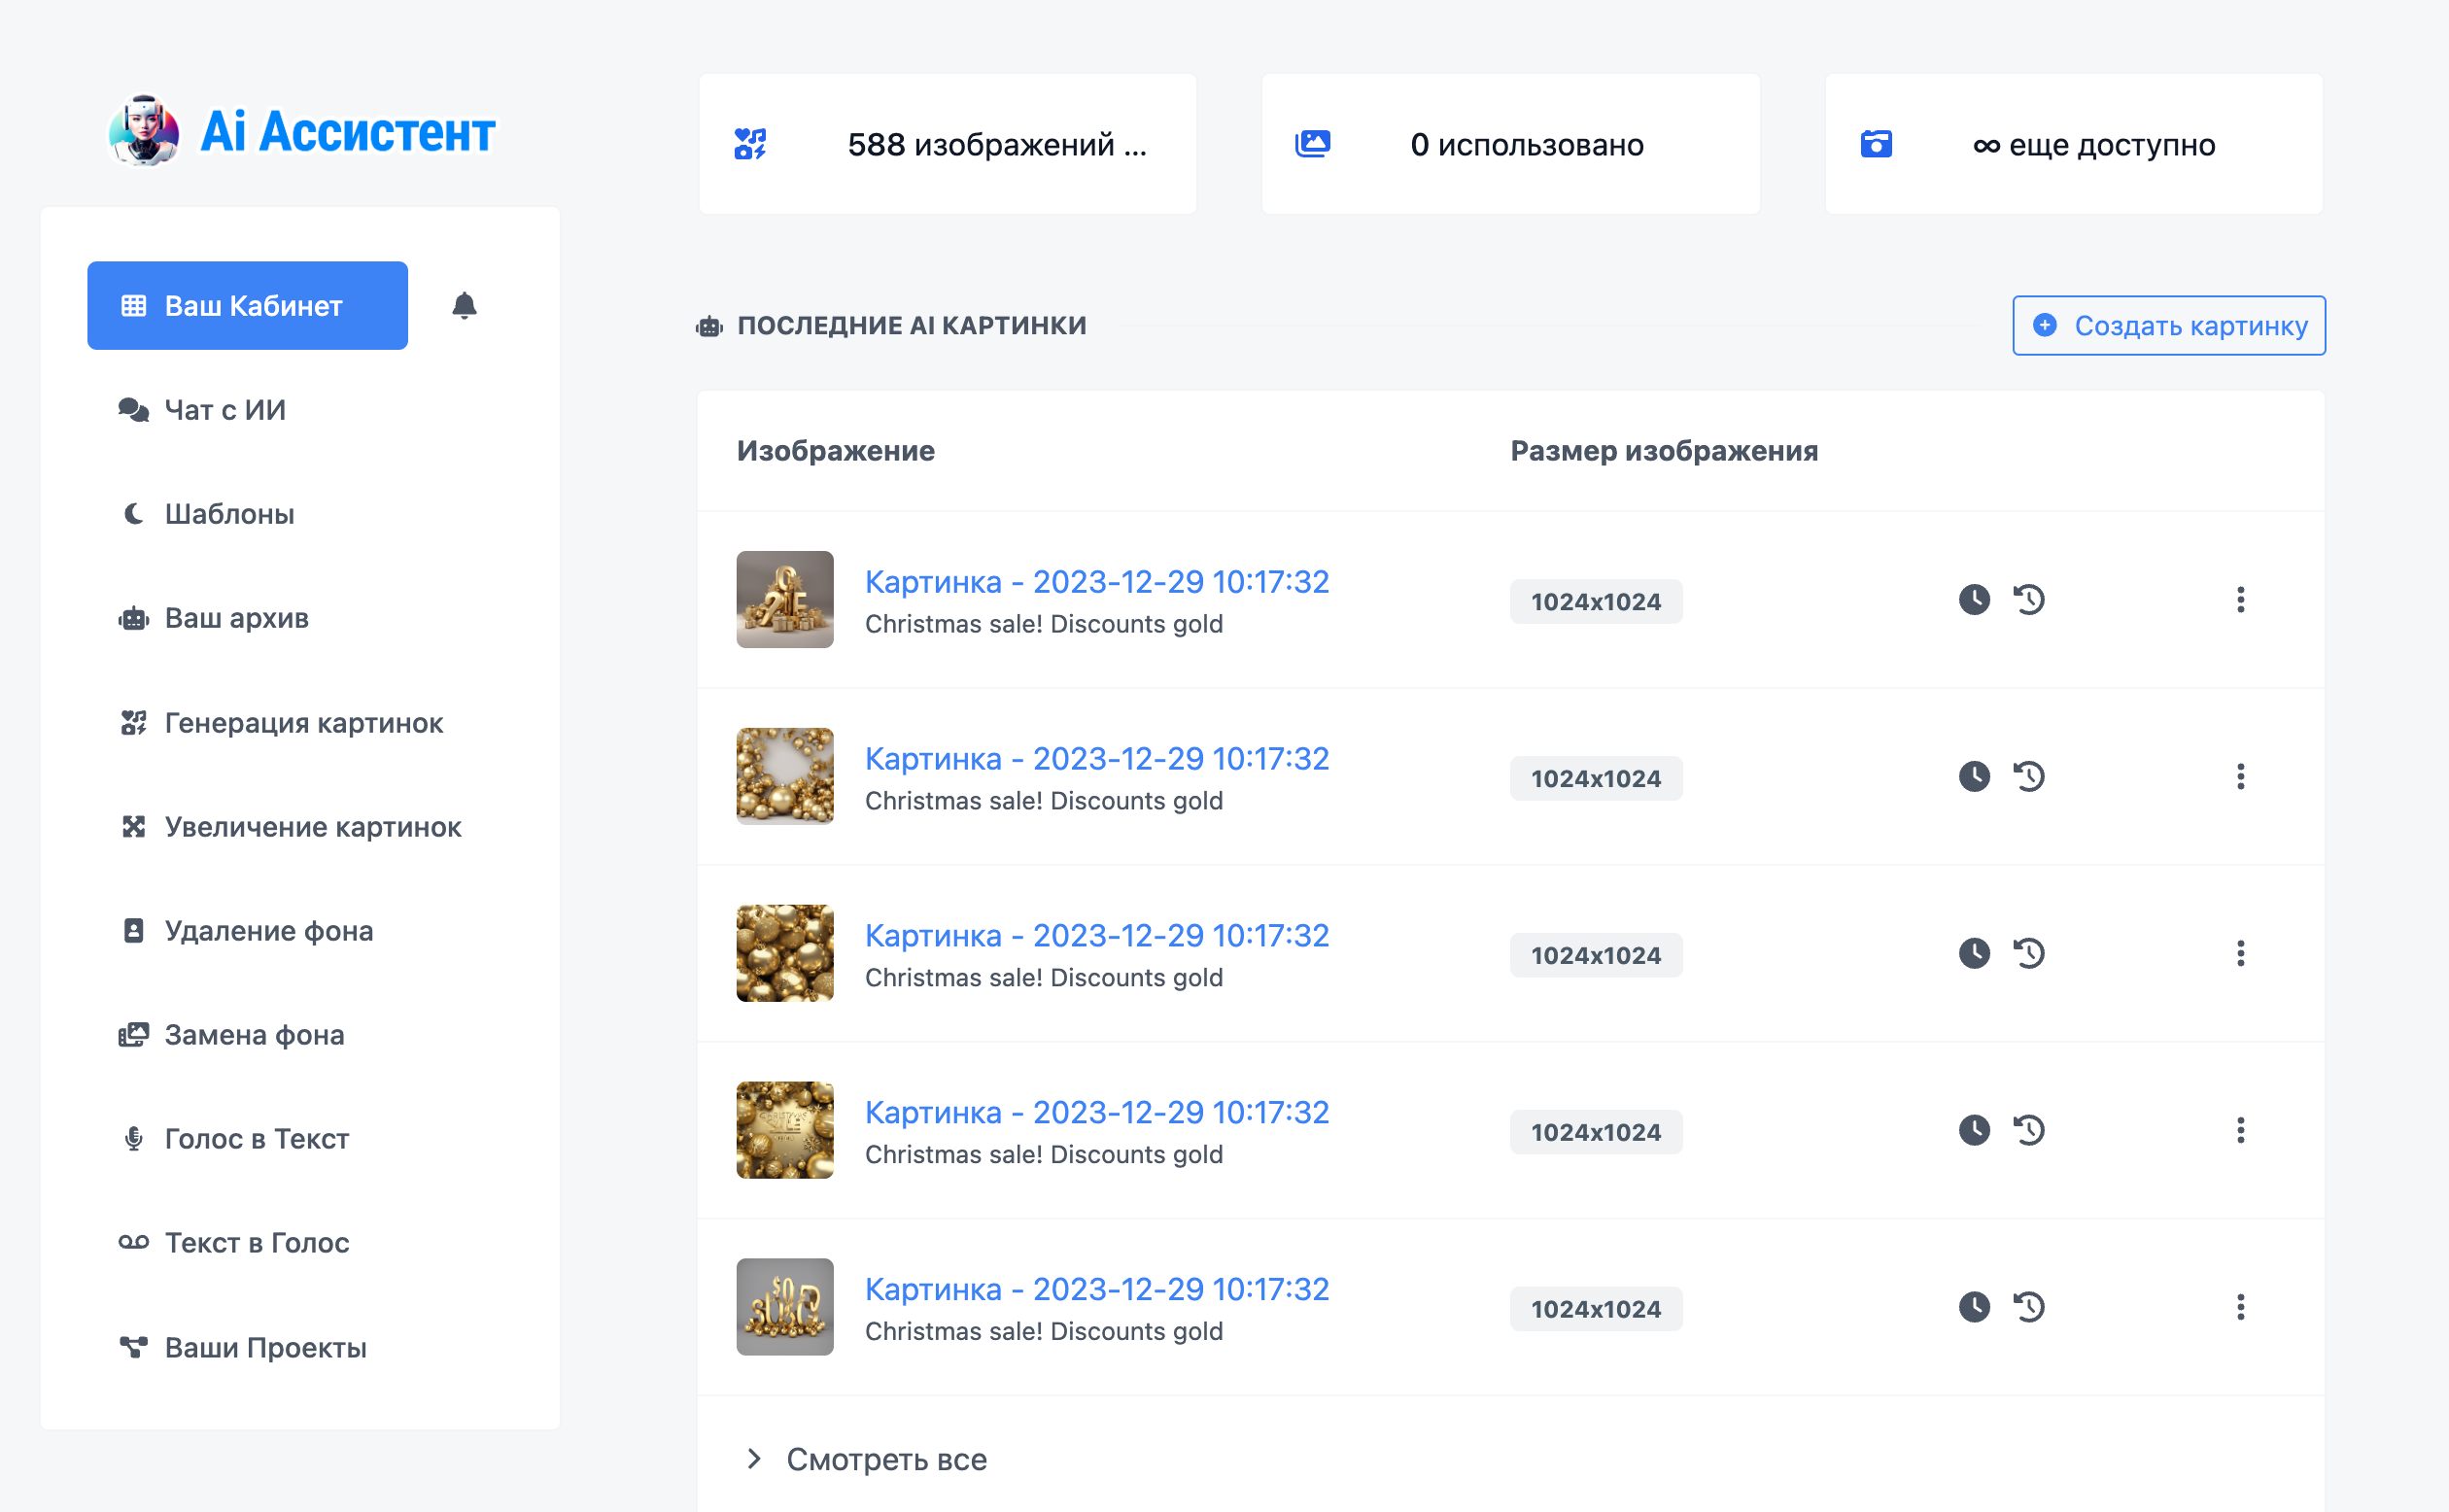This screenshot has width=2449, height=1512.
Task: Open Чат с ИИ in sidebar
Action: (224, 410)
